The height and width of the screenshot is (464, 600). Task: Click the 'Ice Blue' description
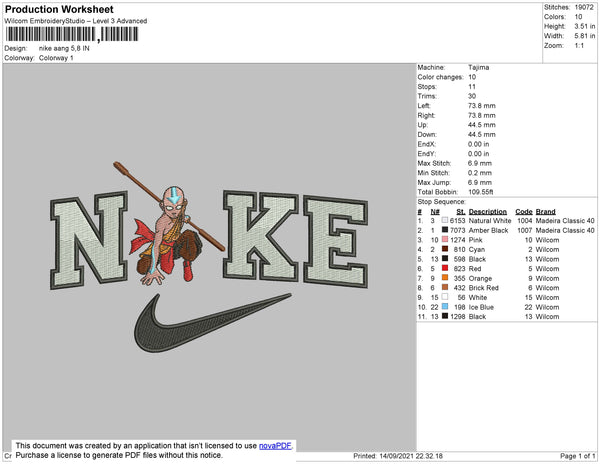click(481, 307)
